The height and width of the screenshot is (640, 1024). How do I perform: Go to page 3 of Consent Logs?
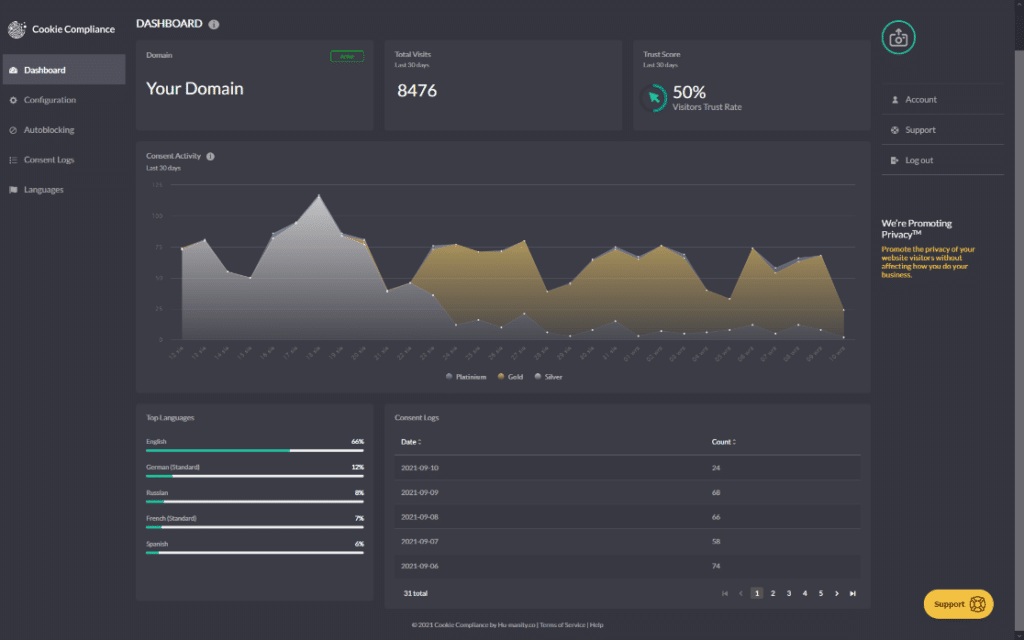click(x=788, y=592)
